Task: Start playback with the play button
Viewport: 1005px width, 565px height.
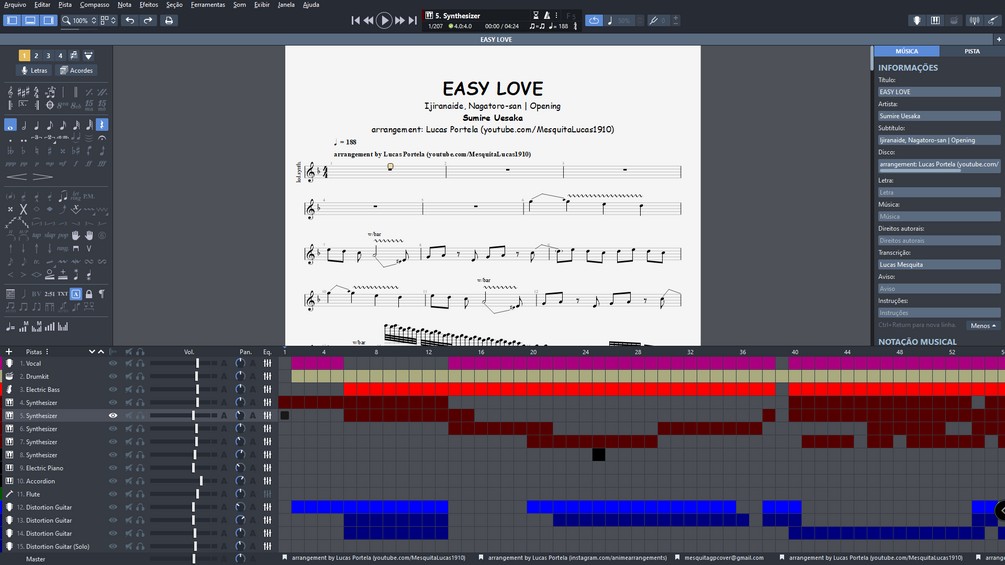Action: pyautogui.click(x=384, y=20)
